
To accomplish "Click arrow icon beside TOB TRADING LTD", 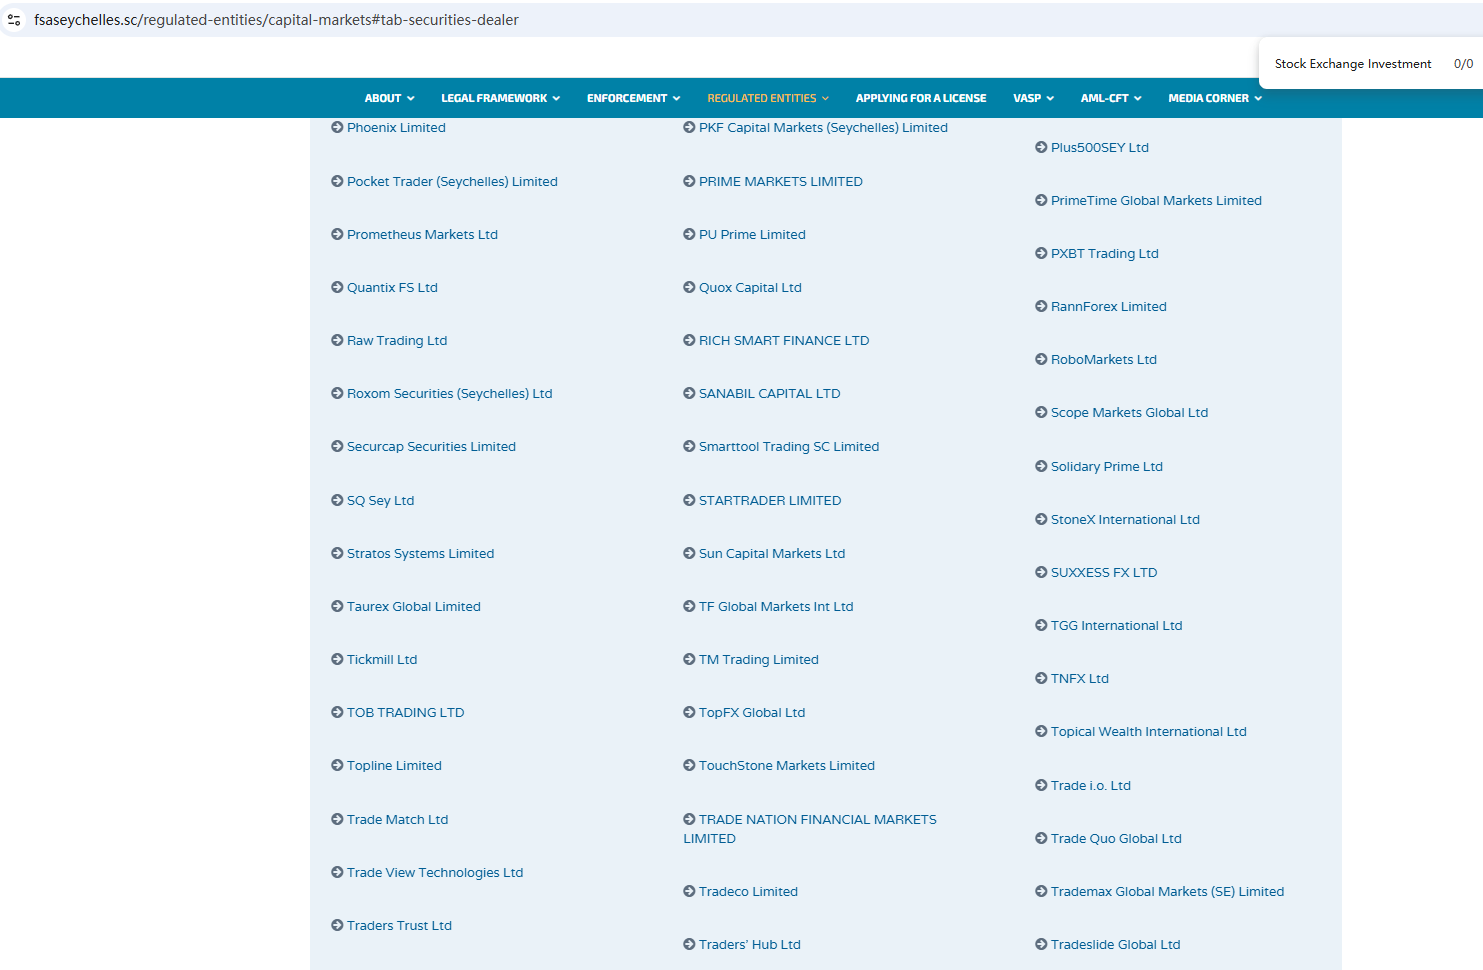I will [x=337, y=712].
